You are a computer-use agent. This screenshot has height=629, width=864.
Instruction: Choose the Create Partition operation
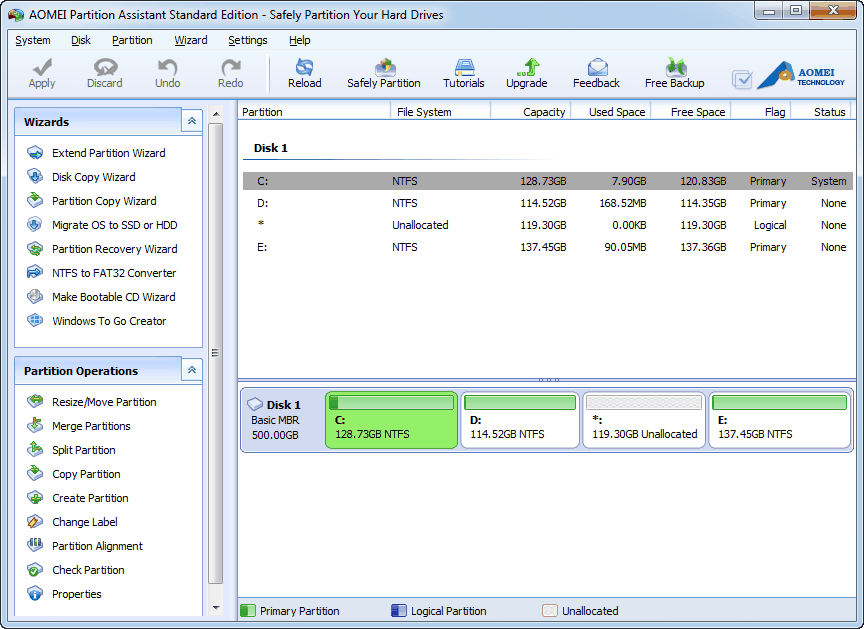(78, 498)
